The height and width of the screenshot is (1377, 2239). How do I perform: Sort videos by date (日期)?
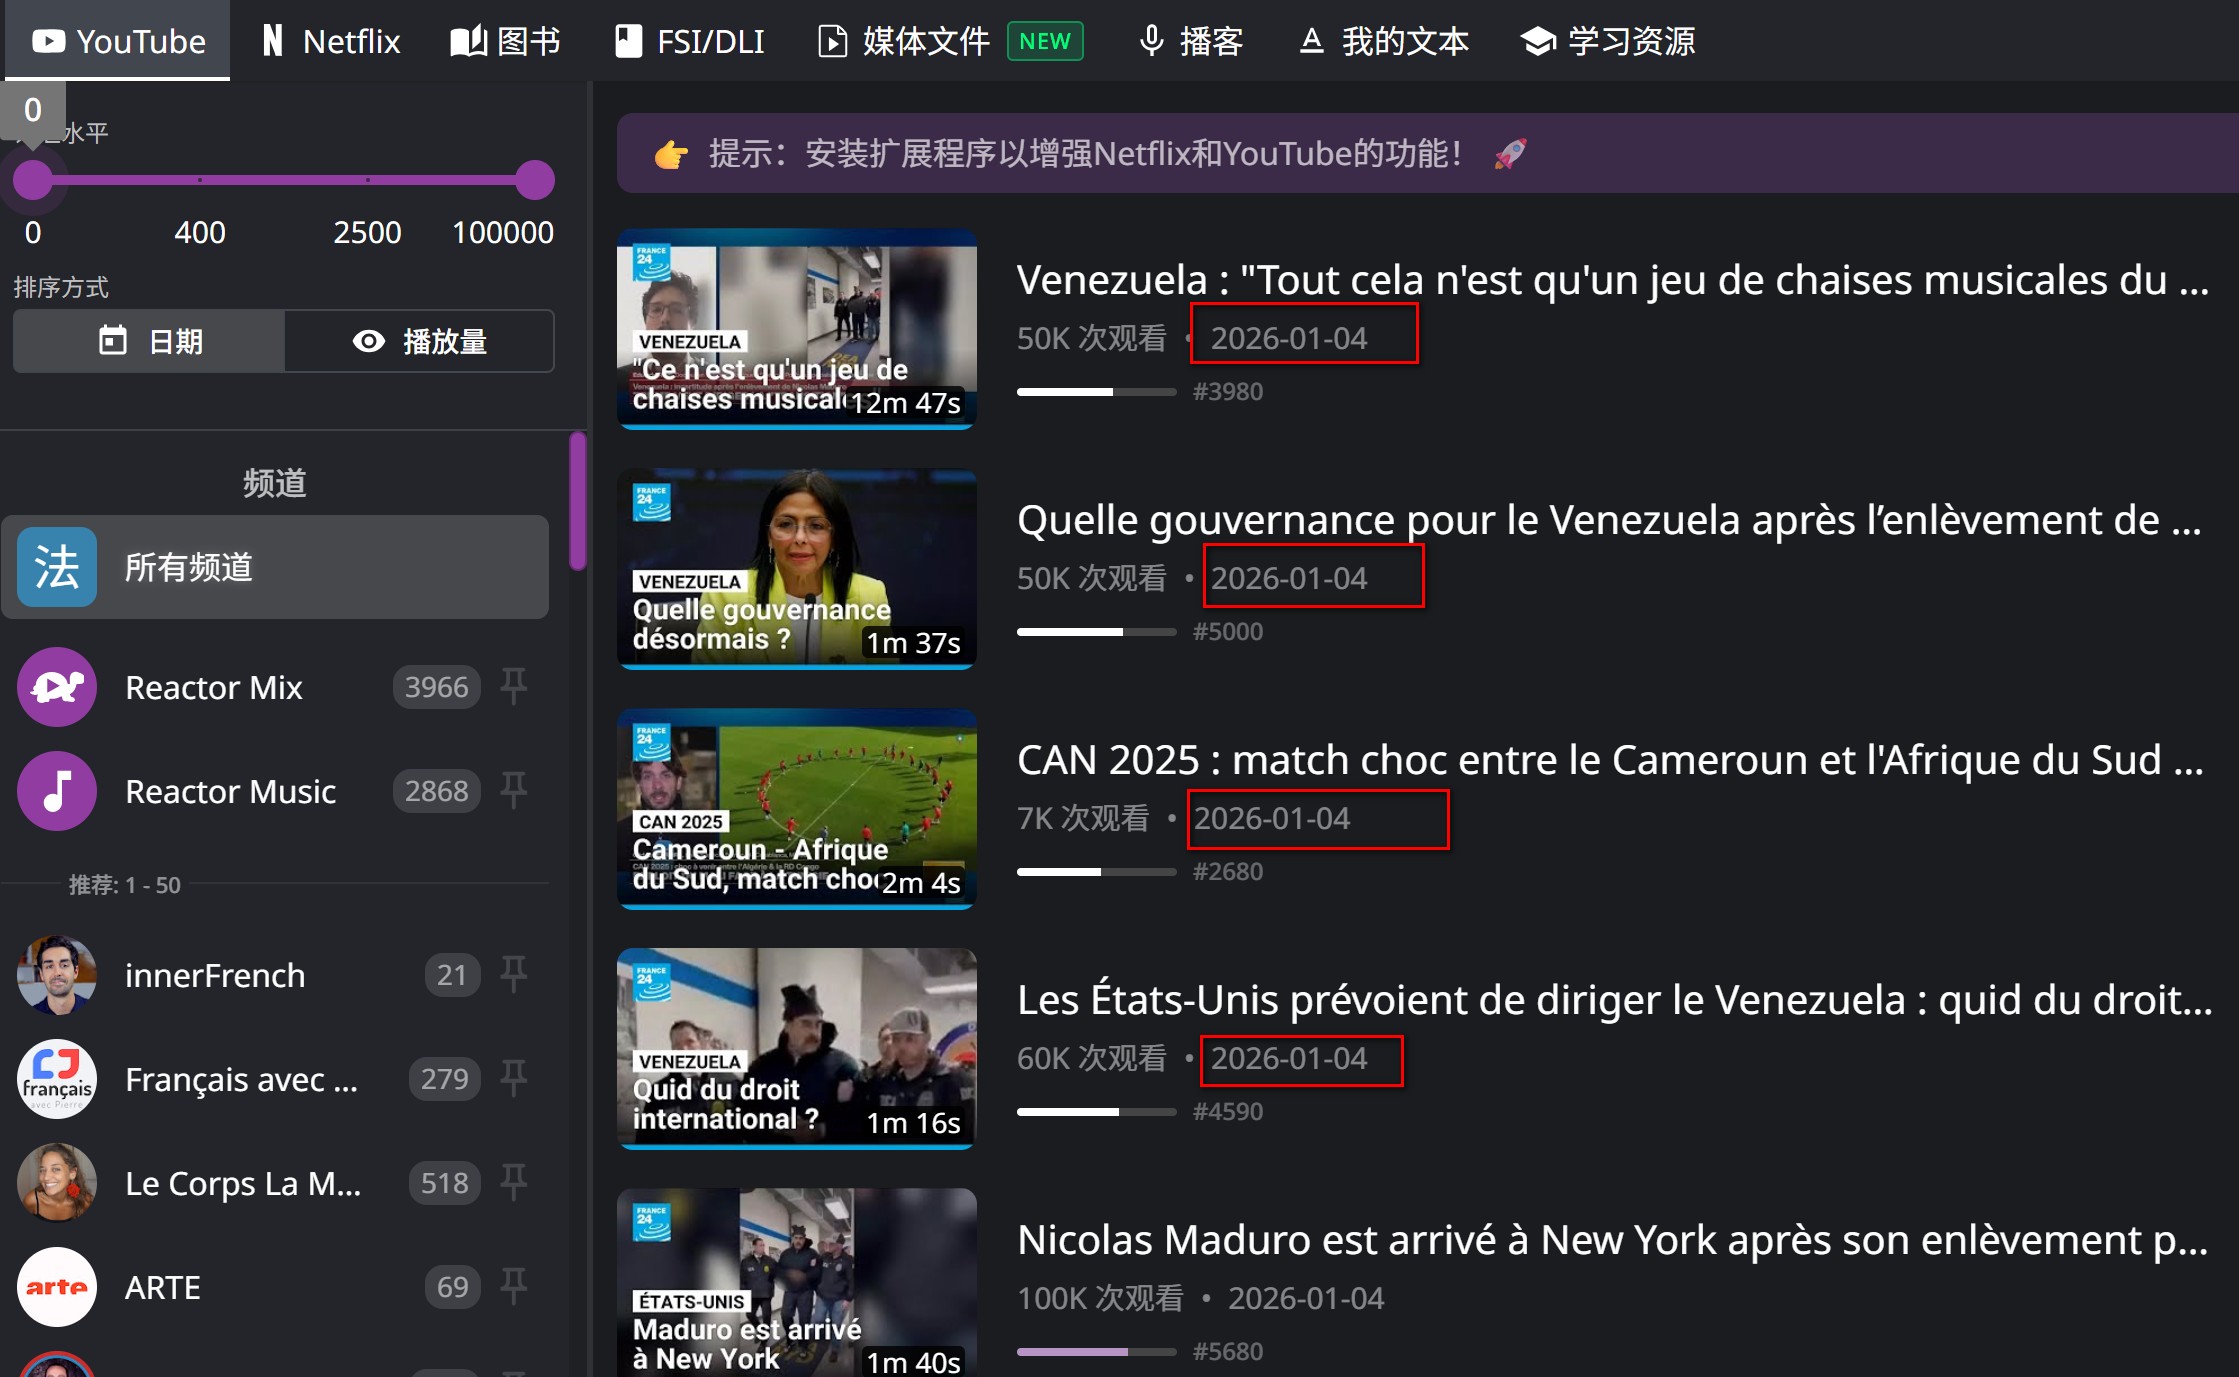(150, 341)
